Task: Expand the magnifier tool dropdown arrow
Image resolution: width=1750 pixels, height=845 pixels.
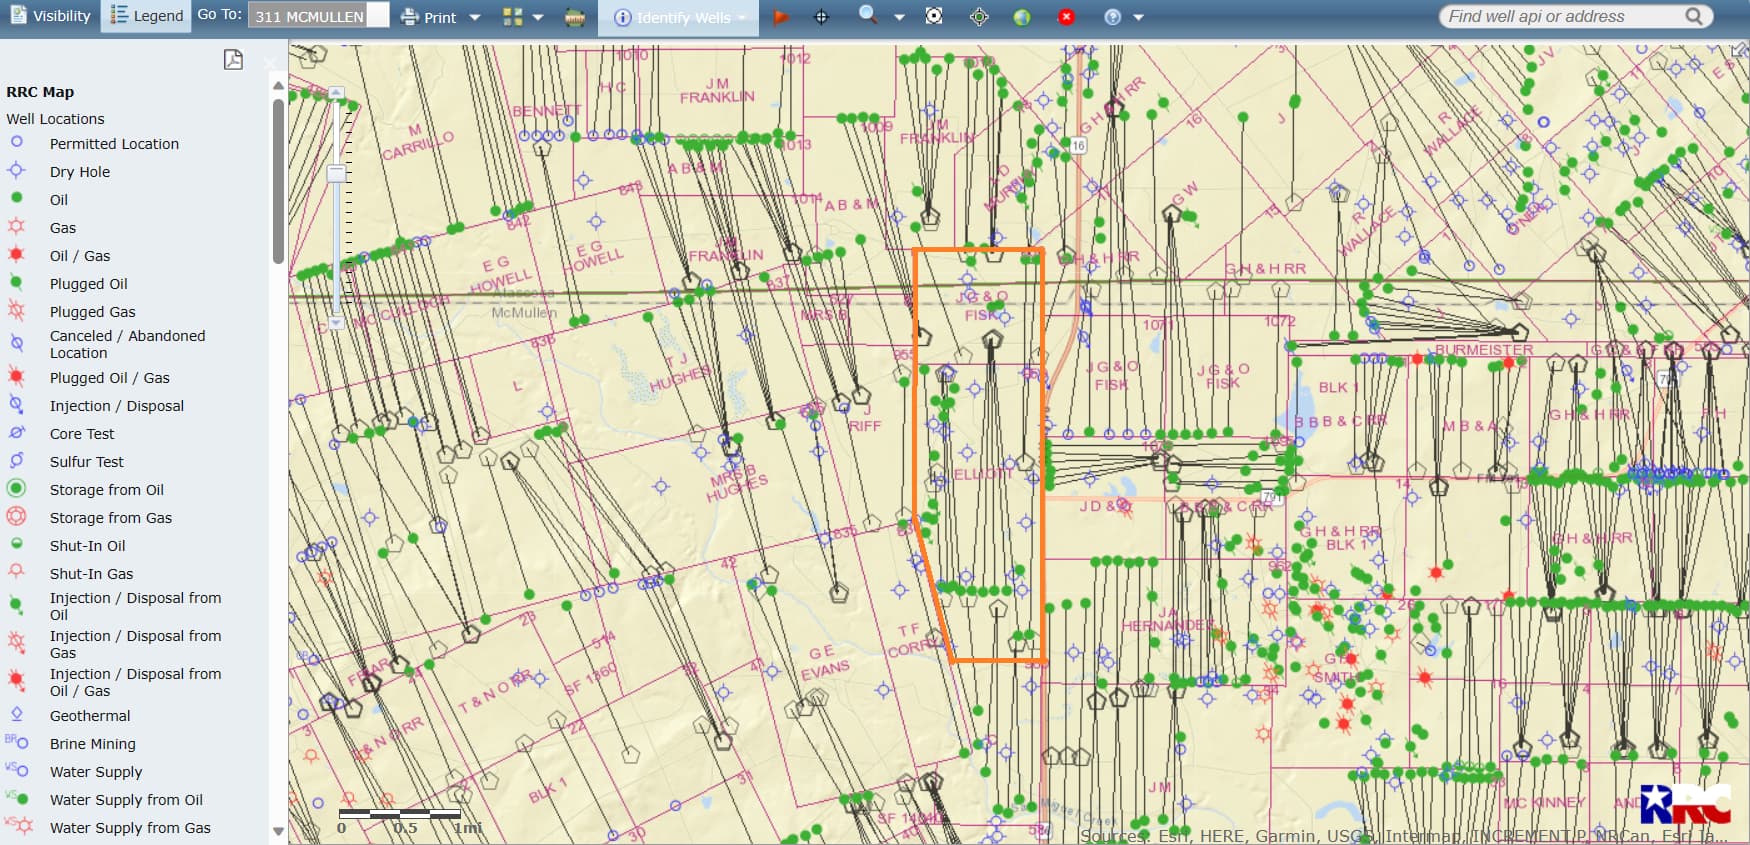Action: pos(899,17)
